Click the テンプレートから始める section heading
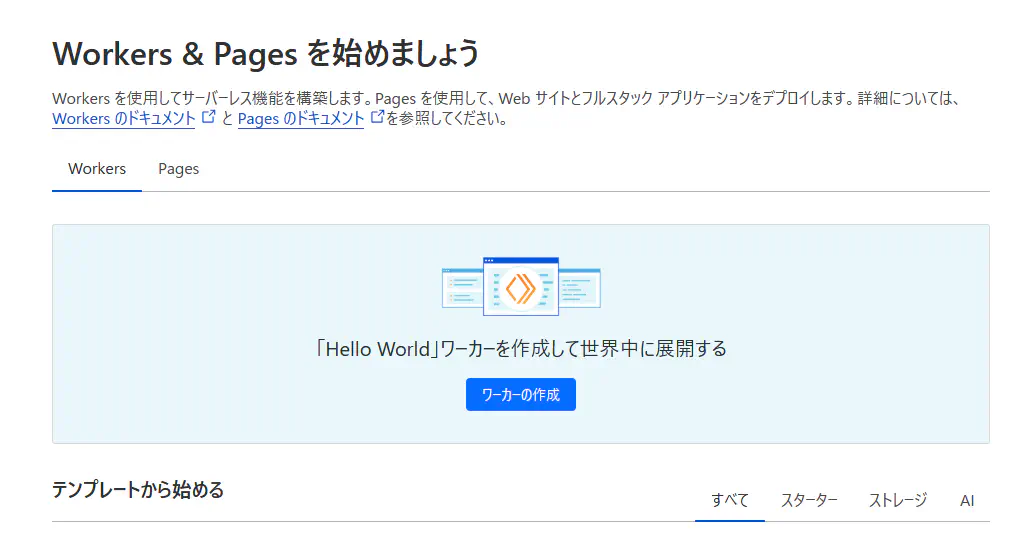 (x=138, y=490)
